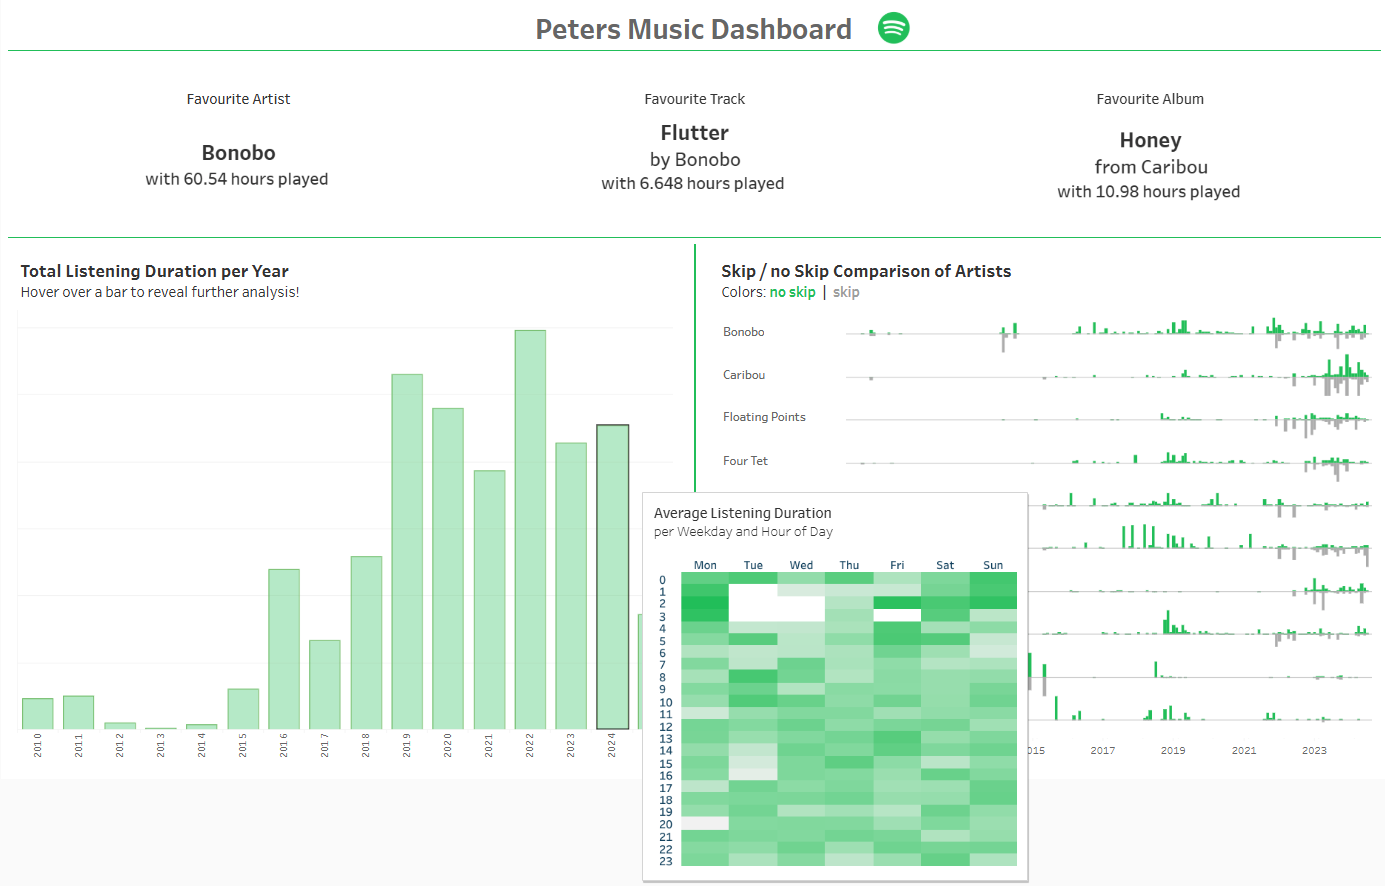Click the Skip / no Skip Comparison title
This screenshot has width=1385, height=886.
click(866, 271)
